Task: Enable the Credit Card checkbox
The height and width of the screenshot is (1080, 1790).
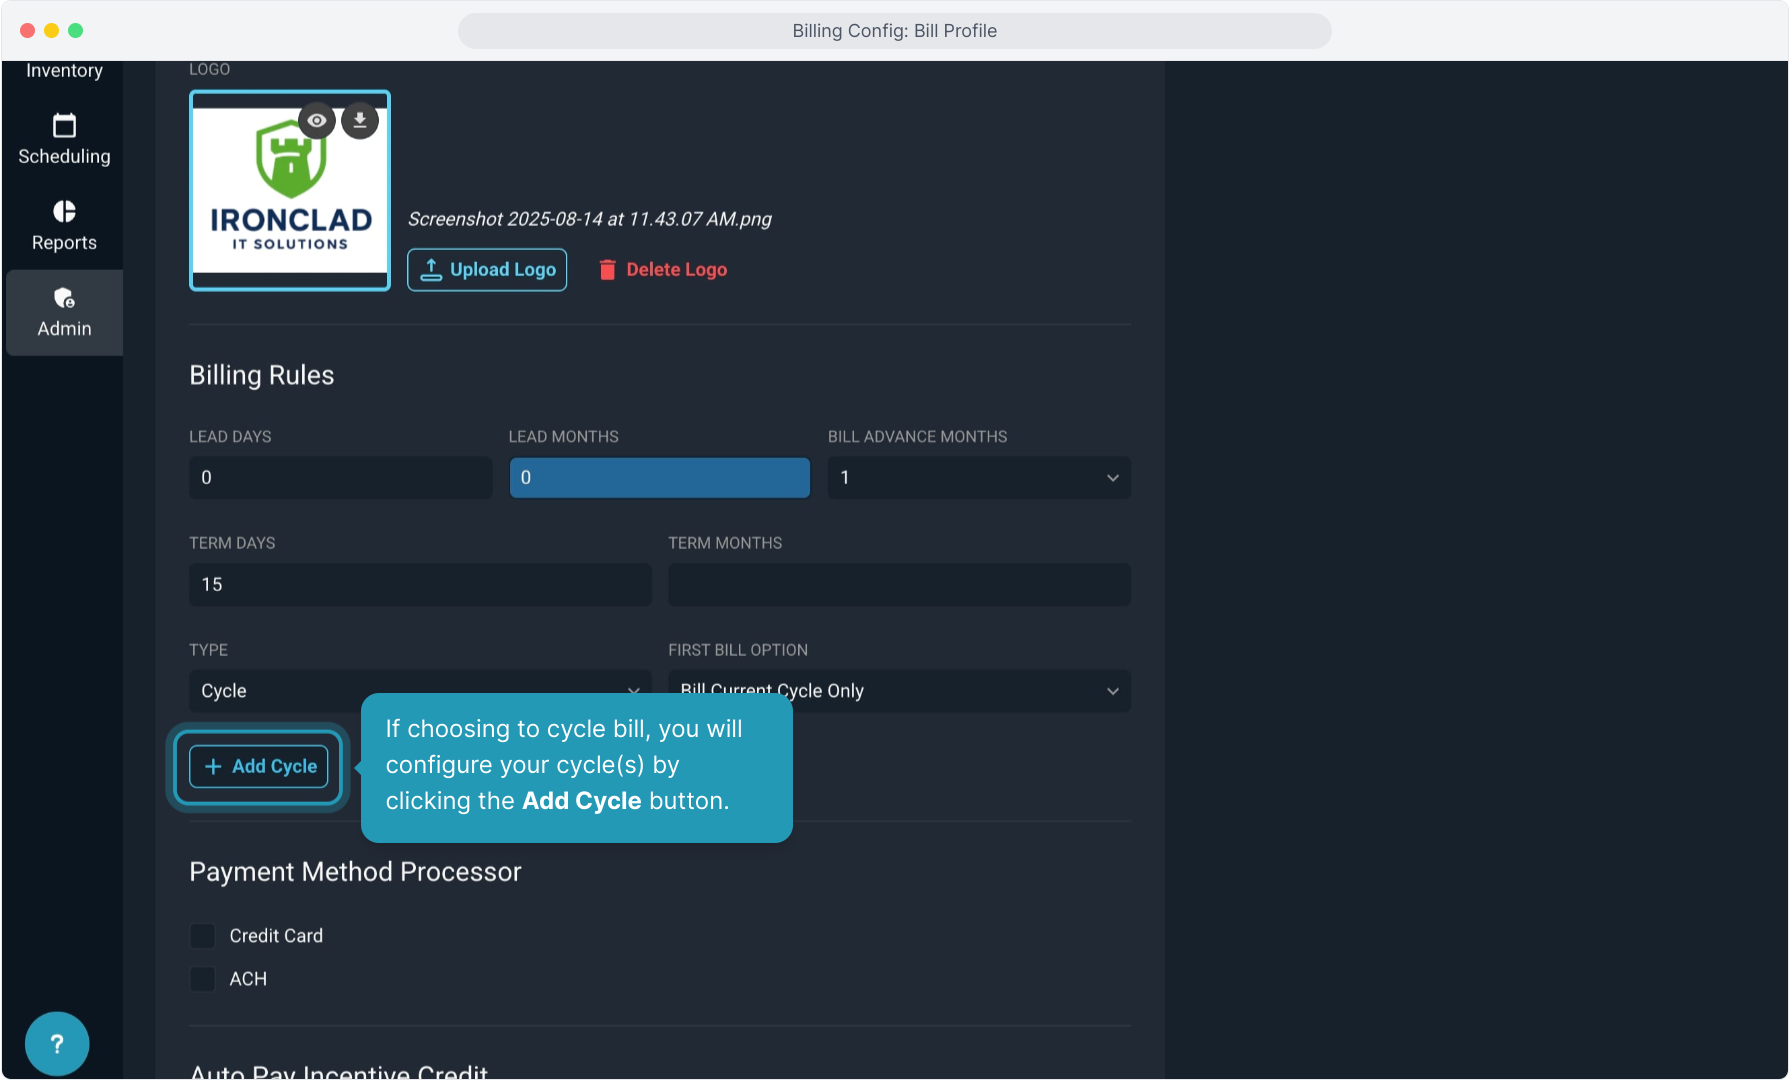Action: click(x=203, y=936)
